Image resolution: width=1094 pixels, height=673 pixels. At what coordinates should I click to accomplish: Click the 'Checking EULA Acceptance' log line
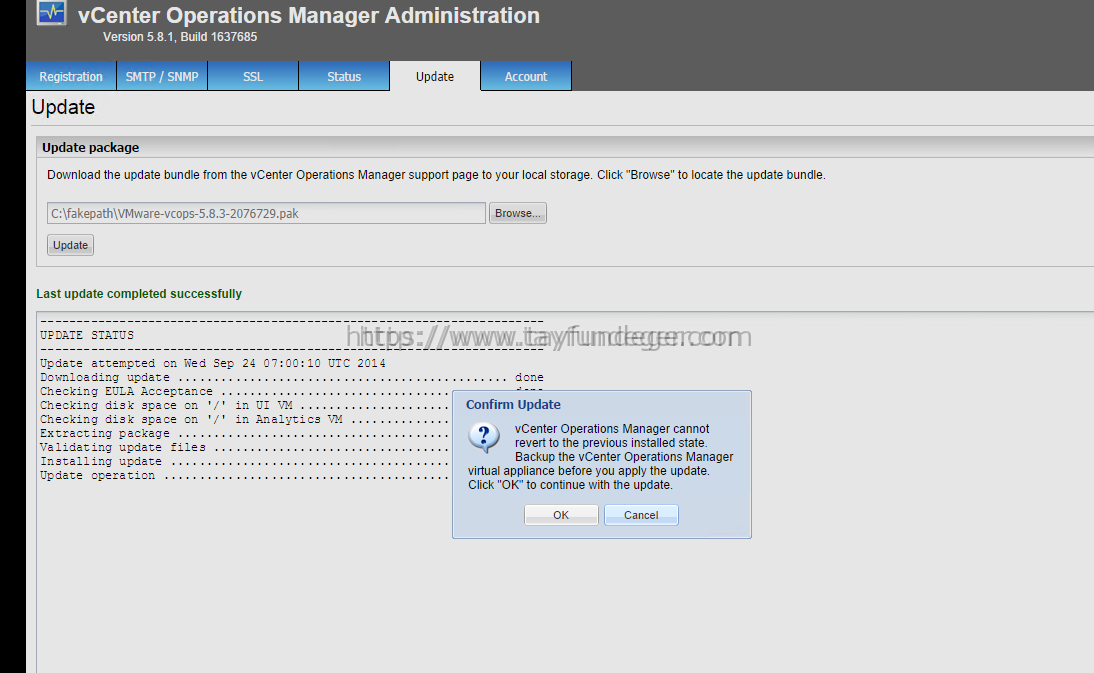click(x=246, y=391)
